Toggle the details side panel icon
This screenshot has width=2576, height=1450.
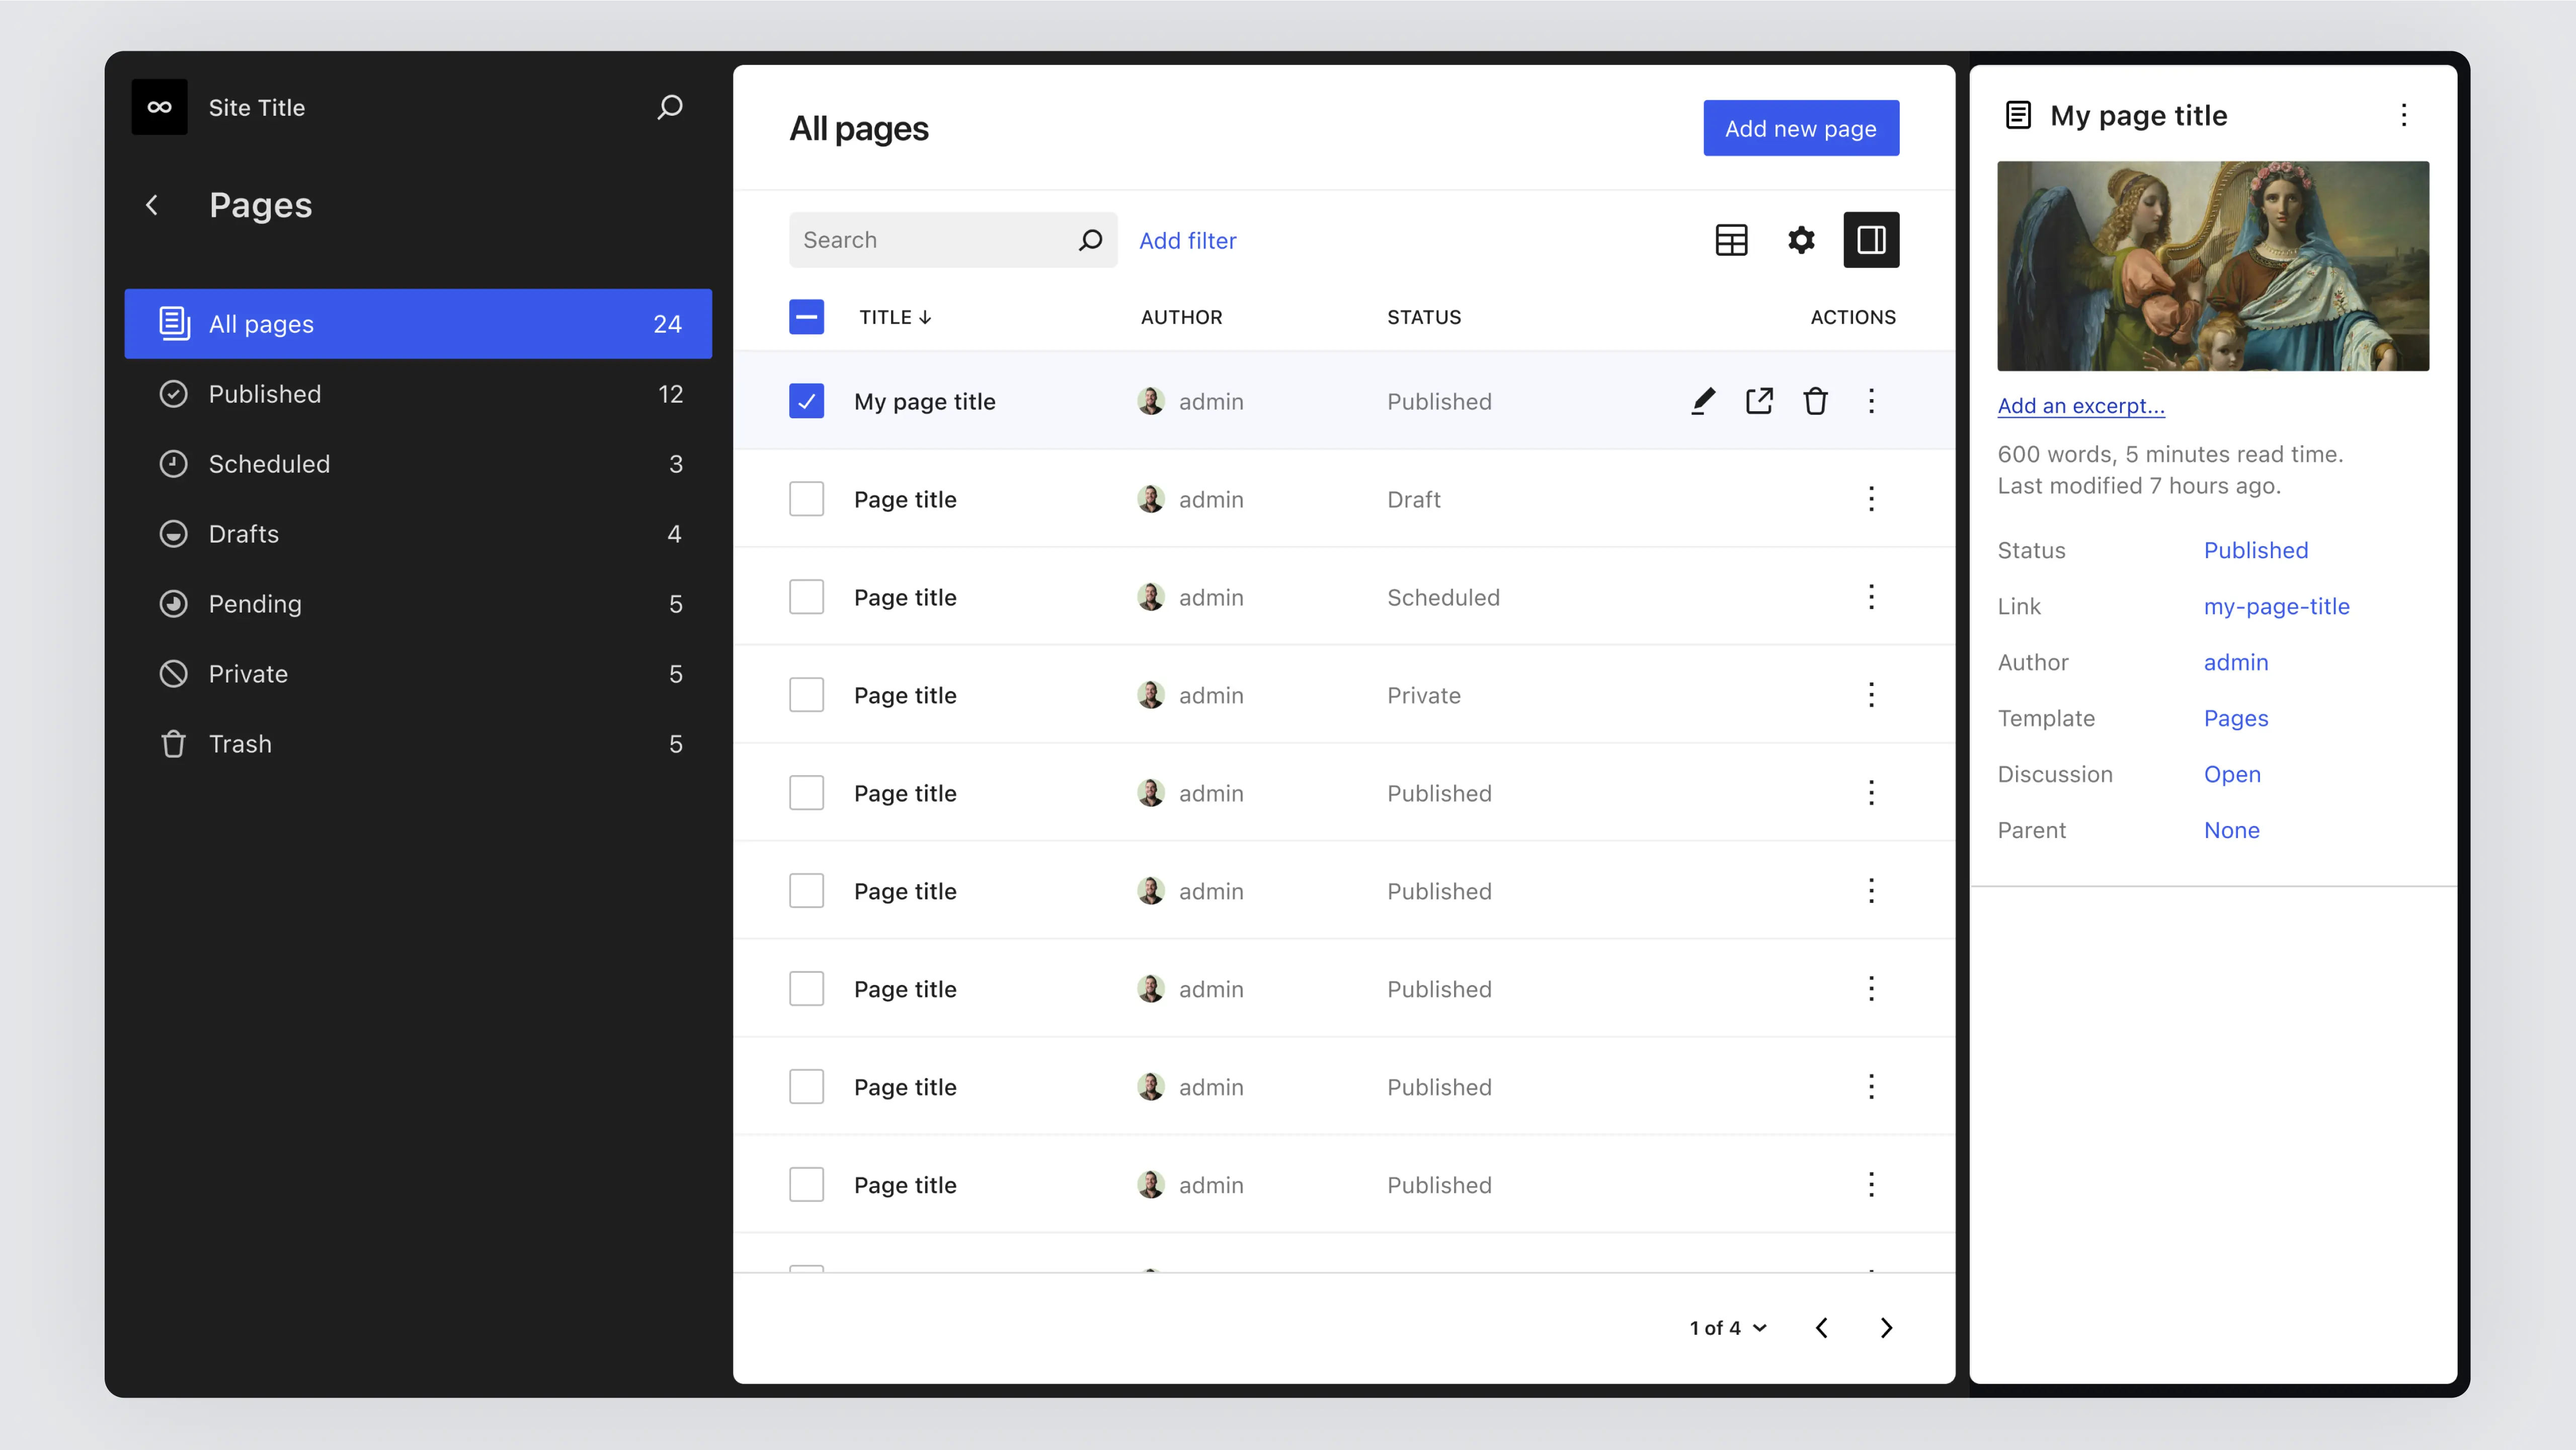1871,240
